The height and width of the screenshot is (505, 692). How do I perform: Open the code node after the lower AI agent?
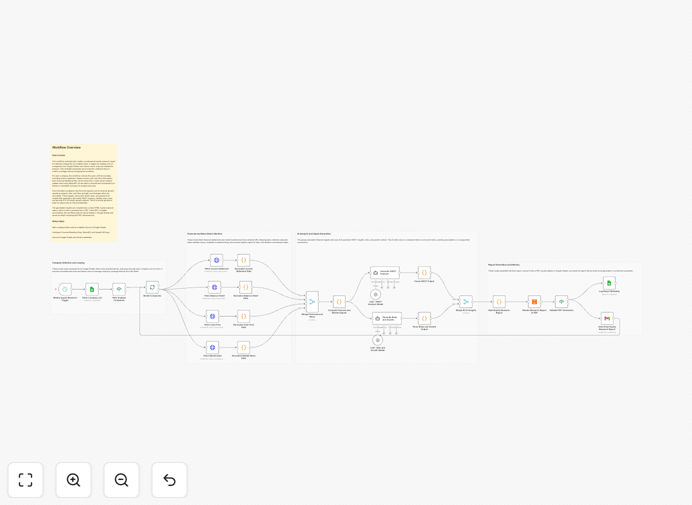point(424,318)
